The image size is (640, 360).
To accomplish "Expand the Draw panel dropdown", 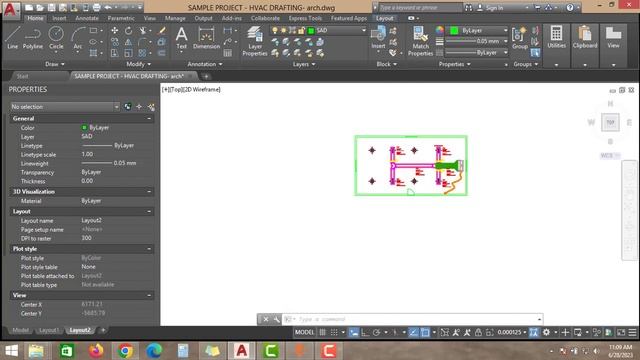I will coord(54,64).
